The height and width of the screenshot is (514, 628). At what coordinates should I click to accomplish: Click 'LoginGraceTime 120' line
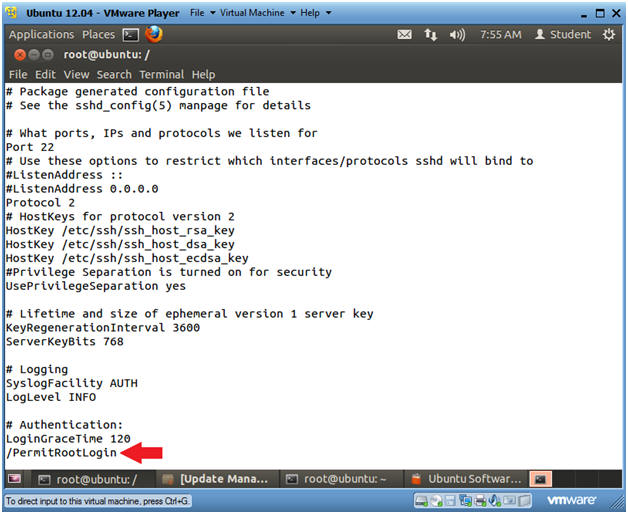pyautogui.click(x=68, y=439)
